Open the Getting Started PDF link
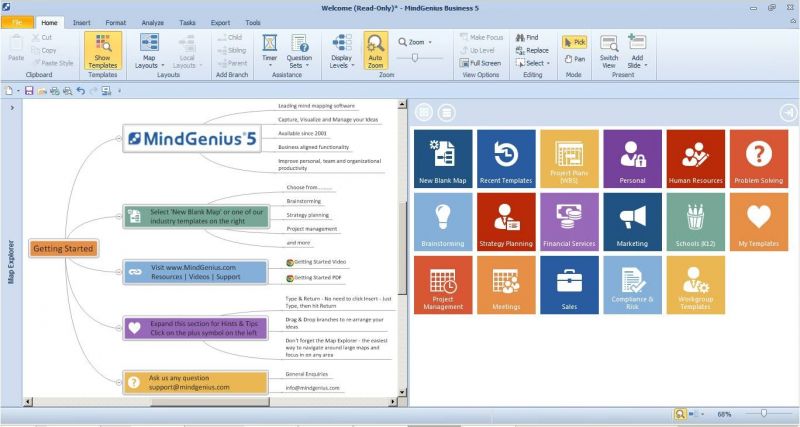Screen dimensions: 800x427 coord(314,278)
